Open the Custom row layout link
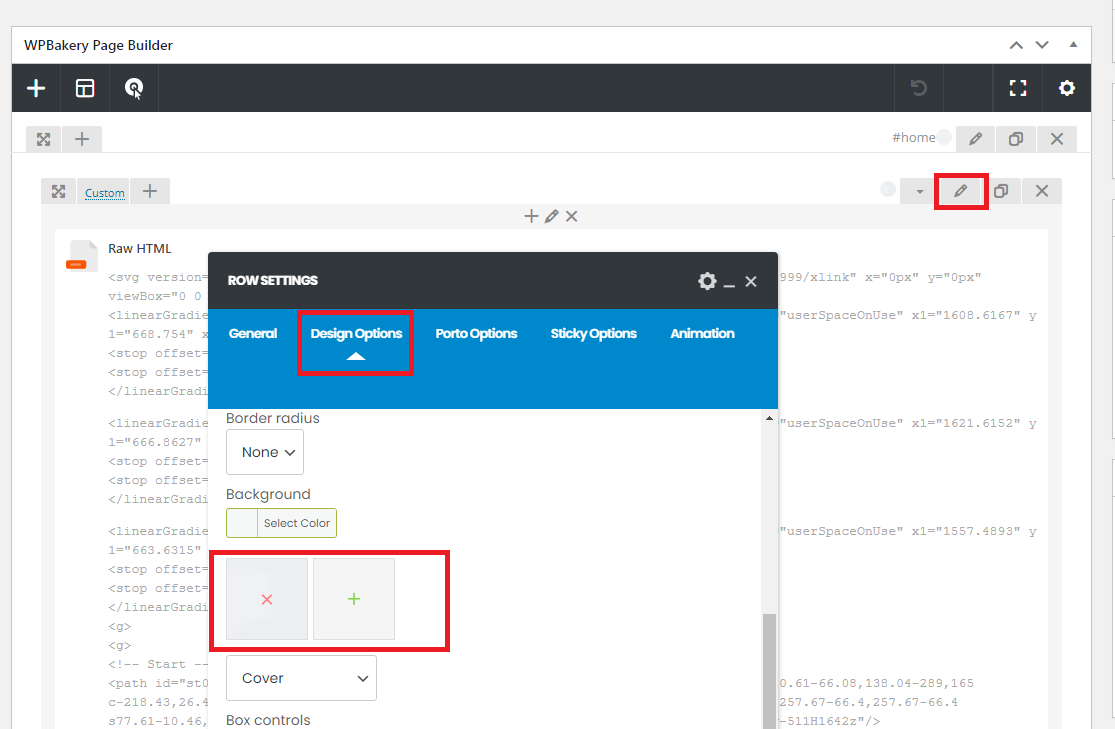The height and width of the screenshot is (729, 1115). tap(105, 193)
